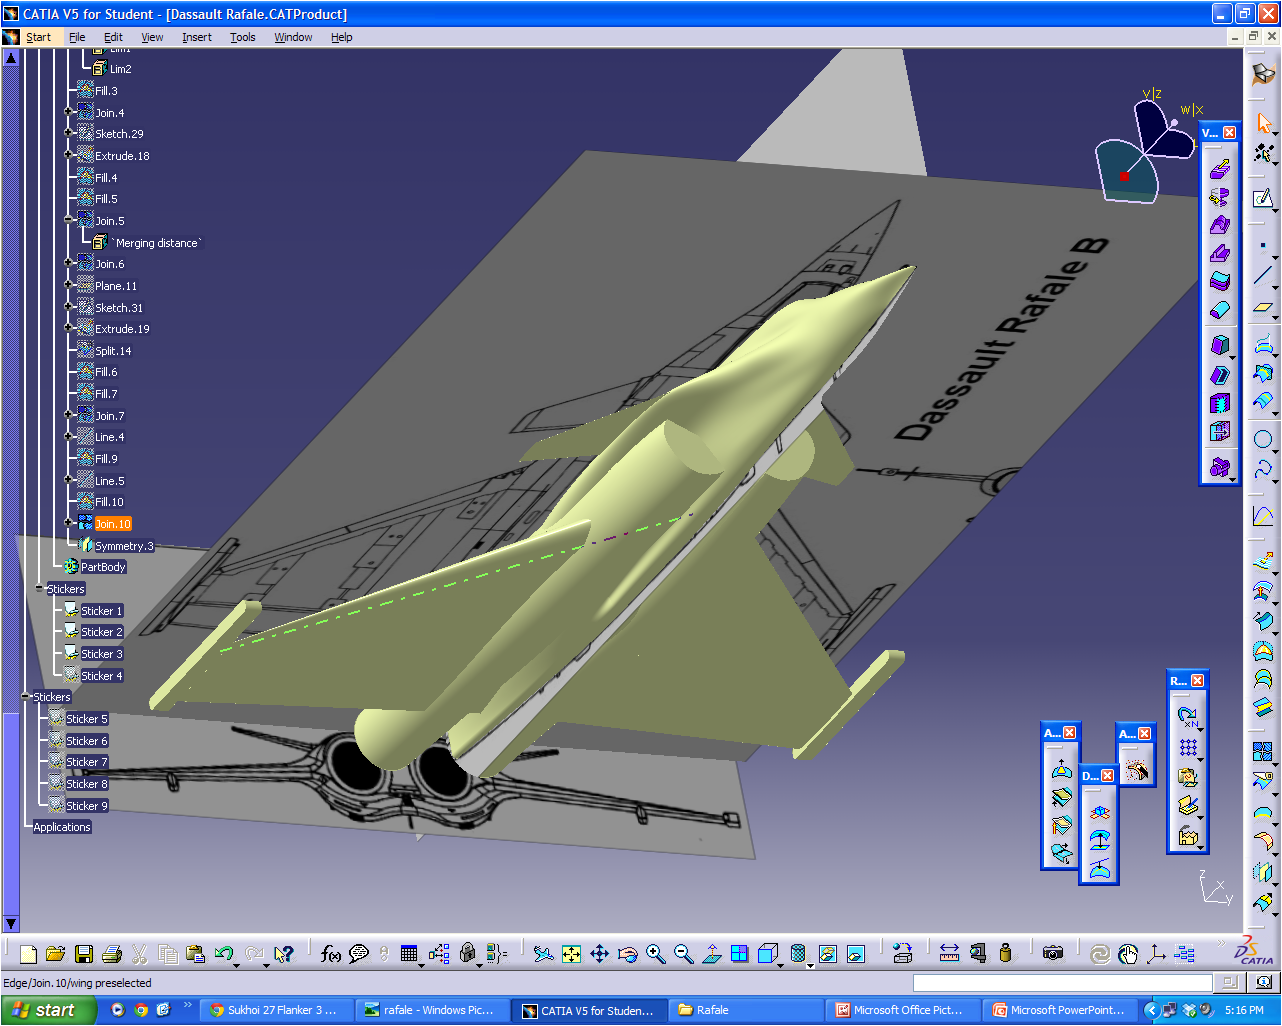This screenshot has height=1026, width=1282.
Task: Select the Rotate view tool
Action: (x=628, y=954)
